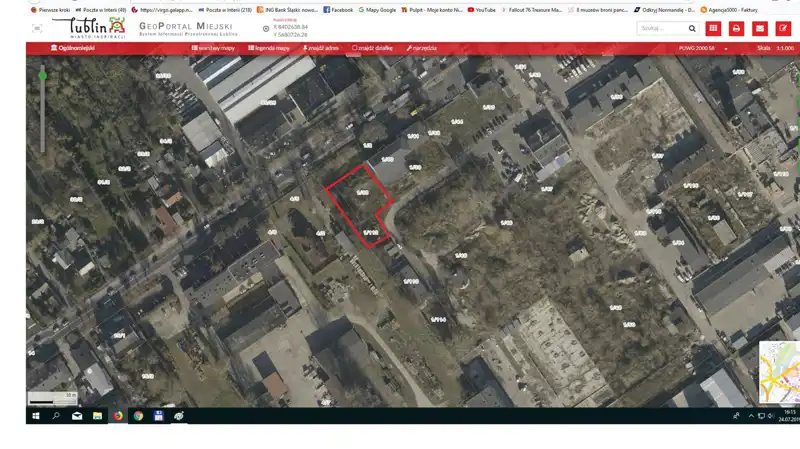Image resolution: width=800 pixels, height=449 pixels.
Task: Open the Agencja5000 - Faktury bookmark
Action: (x=729, y=10)
